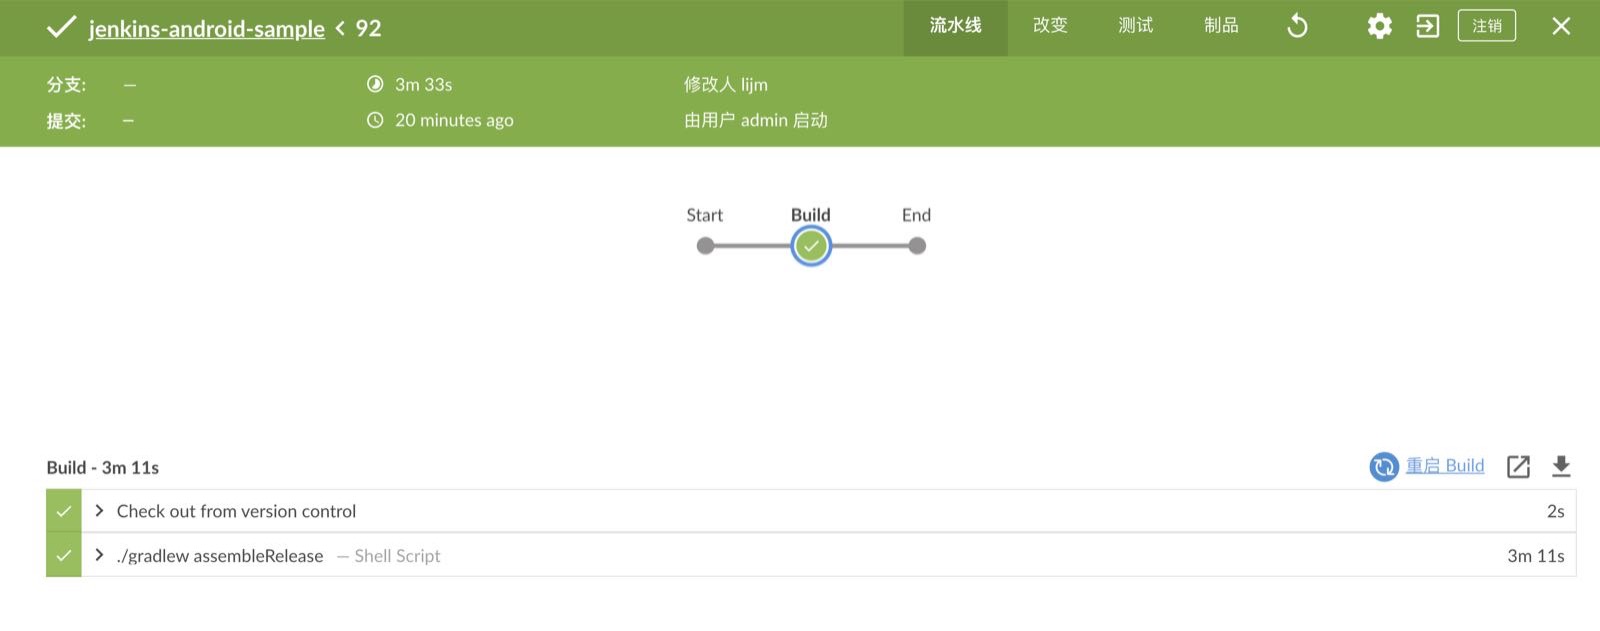Click the green status box of gradlew step
This screenshot has width=1600, height=631.
tap(64, 555)
